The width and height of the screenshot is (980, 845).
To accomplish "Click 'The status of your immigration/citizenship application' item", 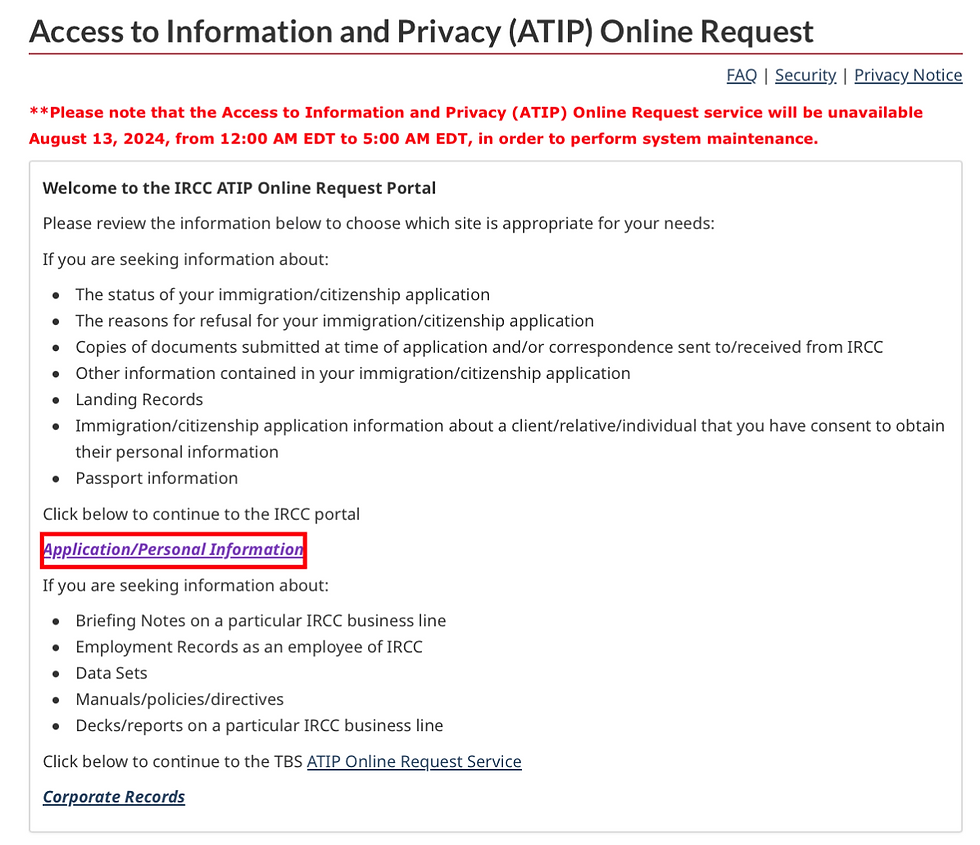I will click(x=282, y=294).
